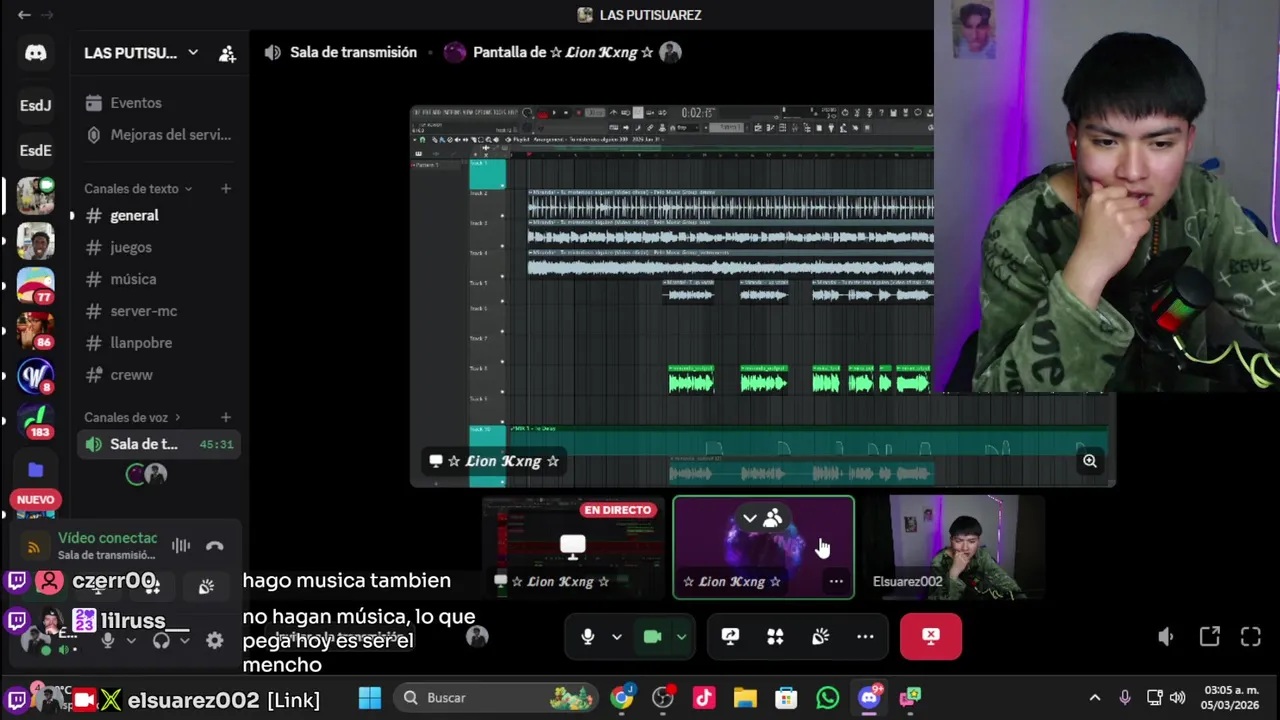
Task: Select the server-mc text channel
Action: click(143, 311)
